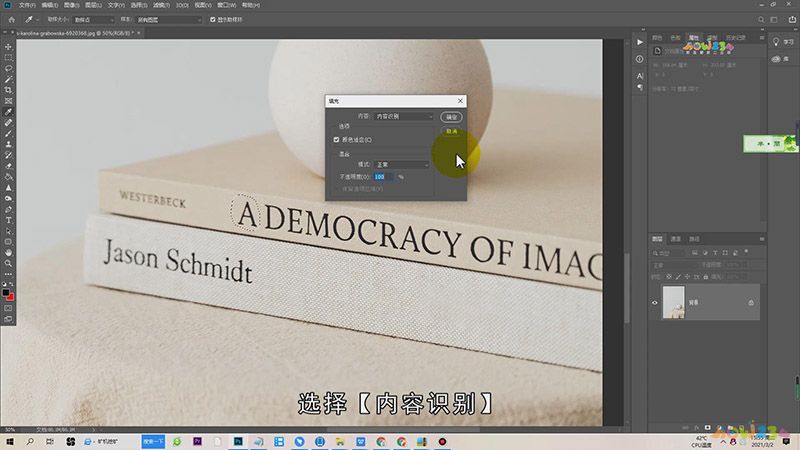Click the taskbar search magnifier
Image resolution: width=800 pixels, height=450 pixels.
coord(30,441)
